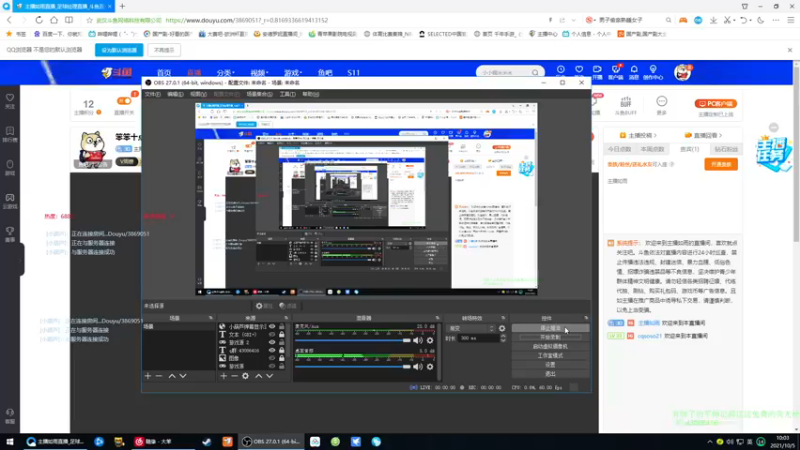Click the Douyu logo in site header
Image resolution: width=800 pixels, height=450 pixels.
click(117, 72)
